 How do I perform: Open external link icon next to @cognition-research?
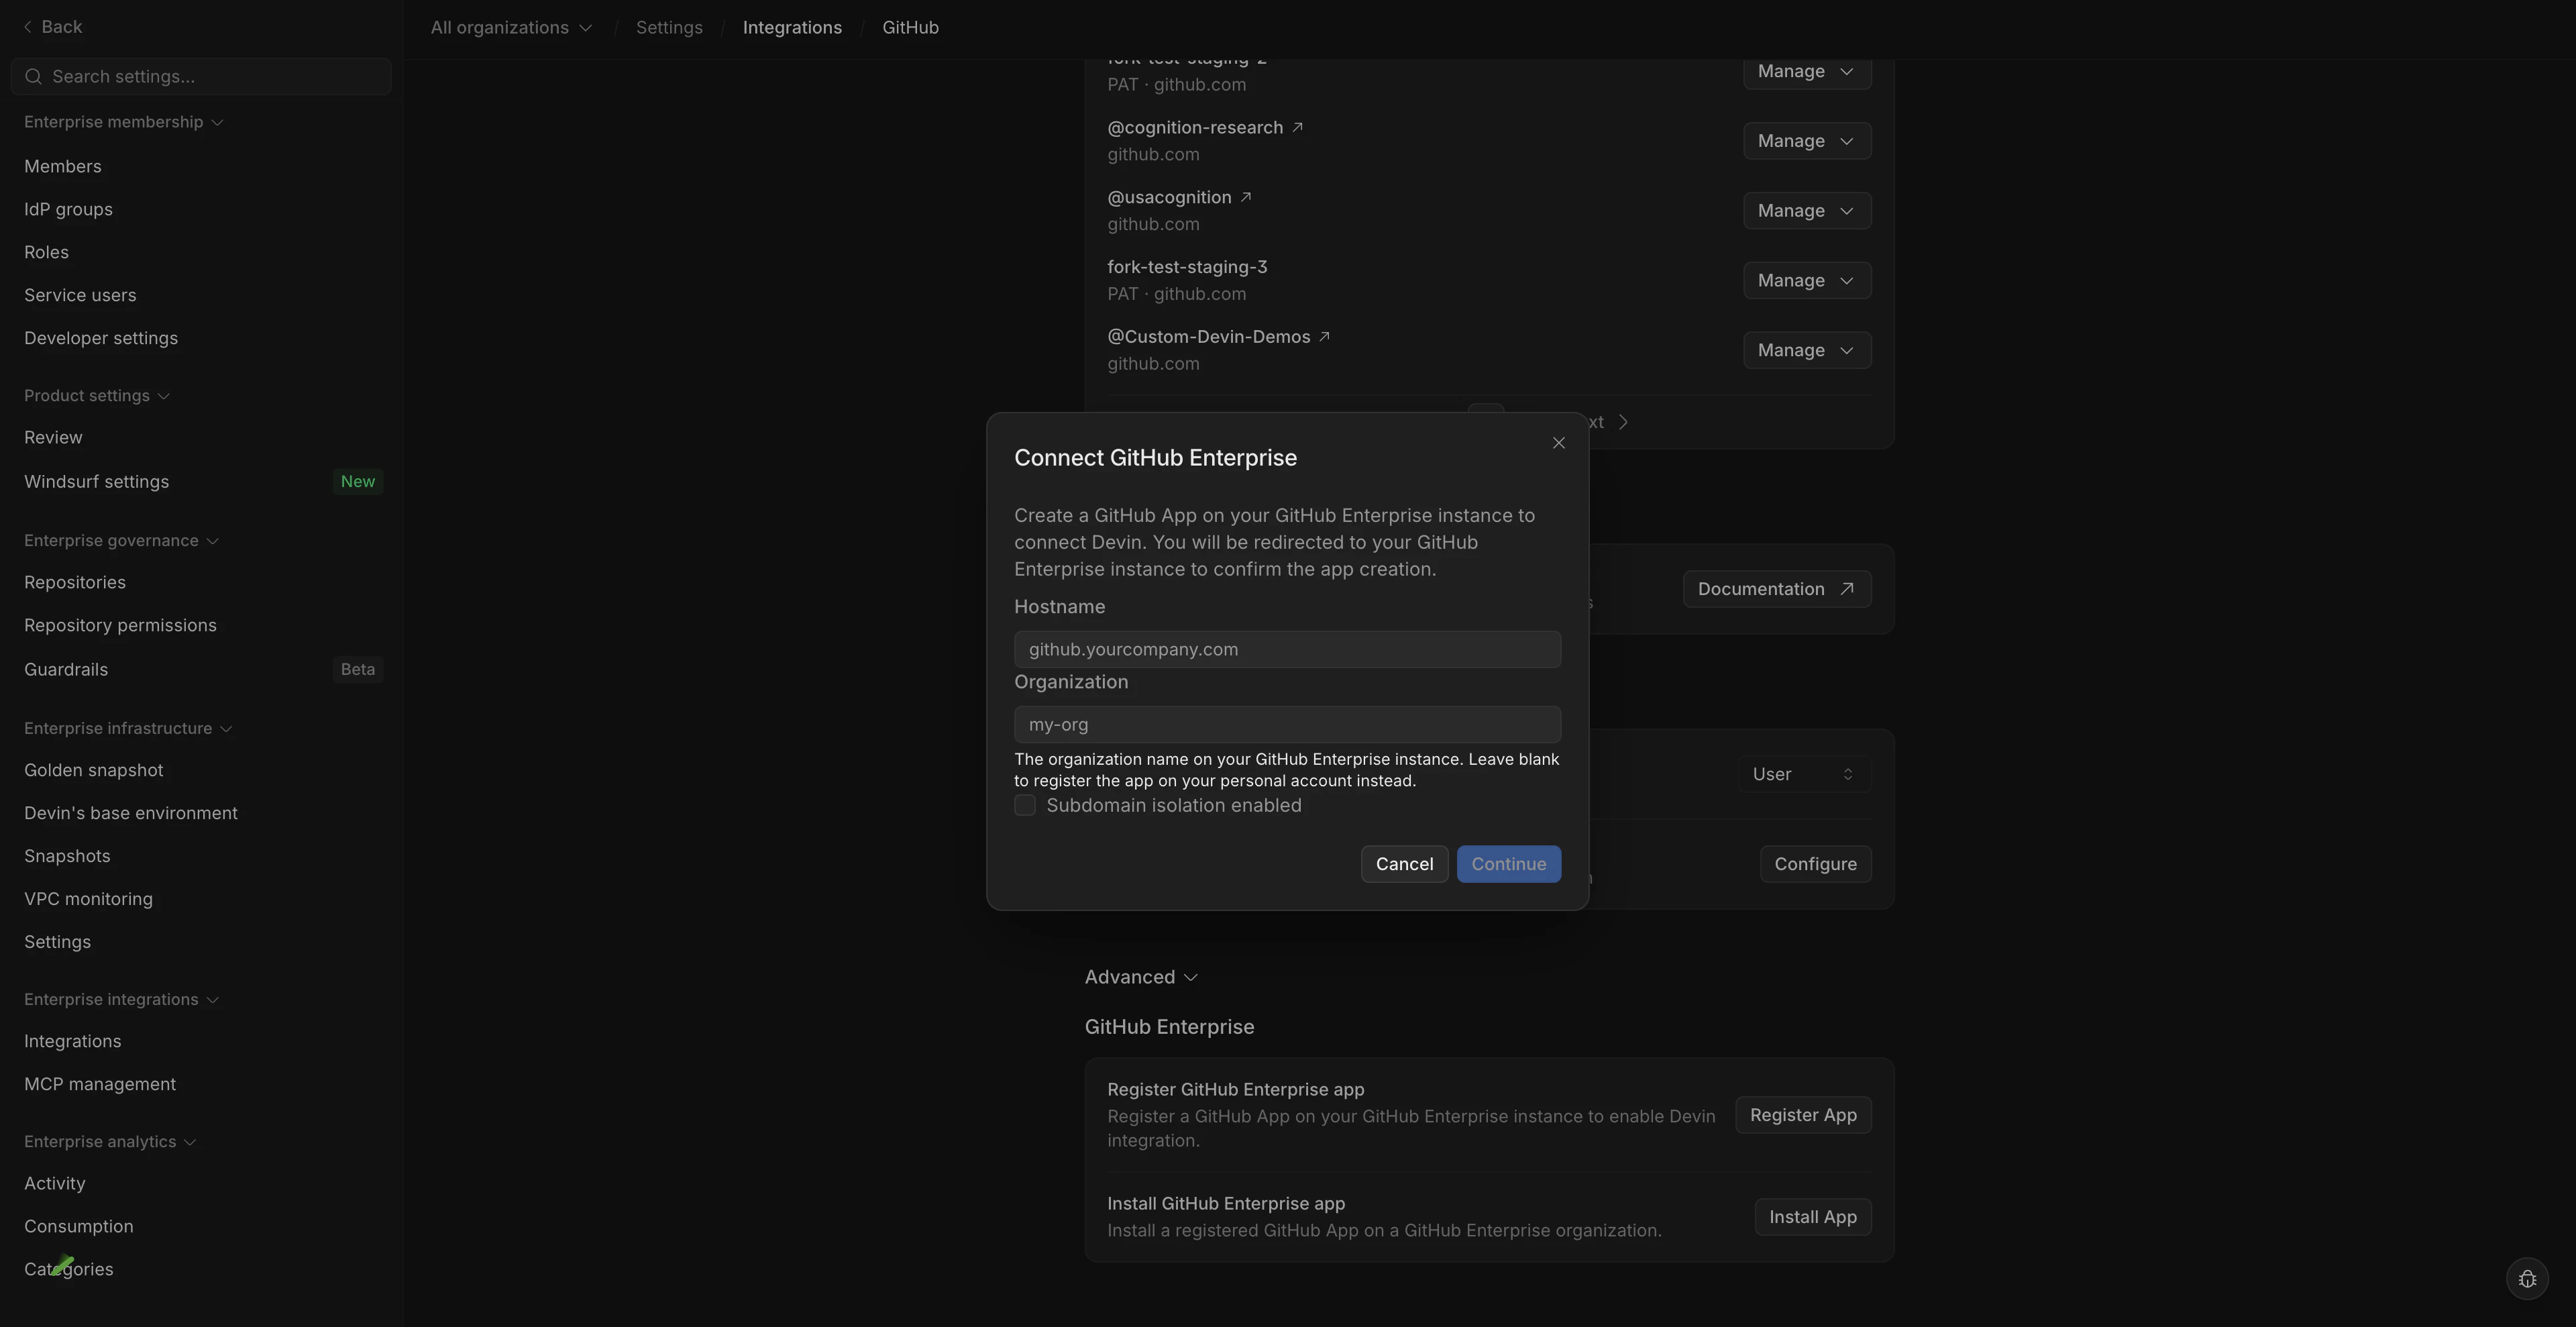1297,127
